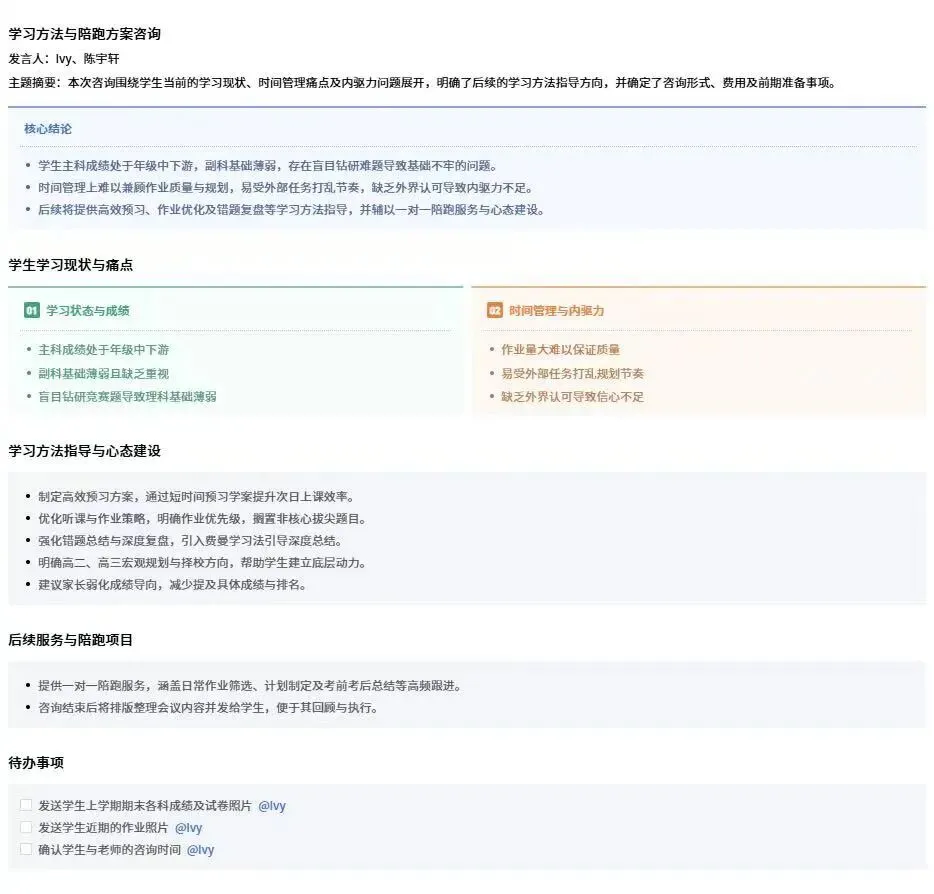Click the bullet 时间管理上难以兼顾作业质量与规划

click(285, 188)
